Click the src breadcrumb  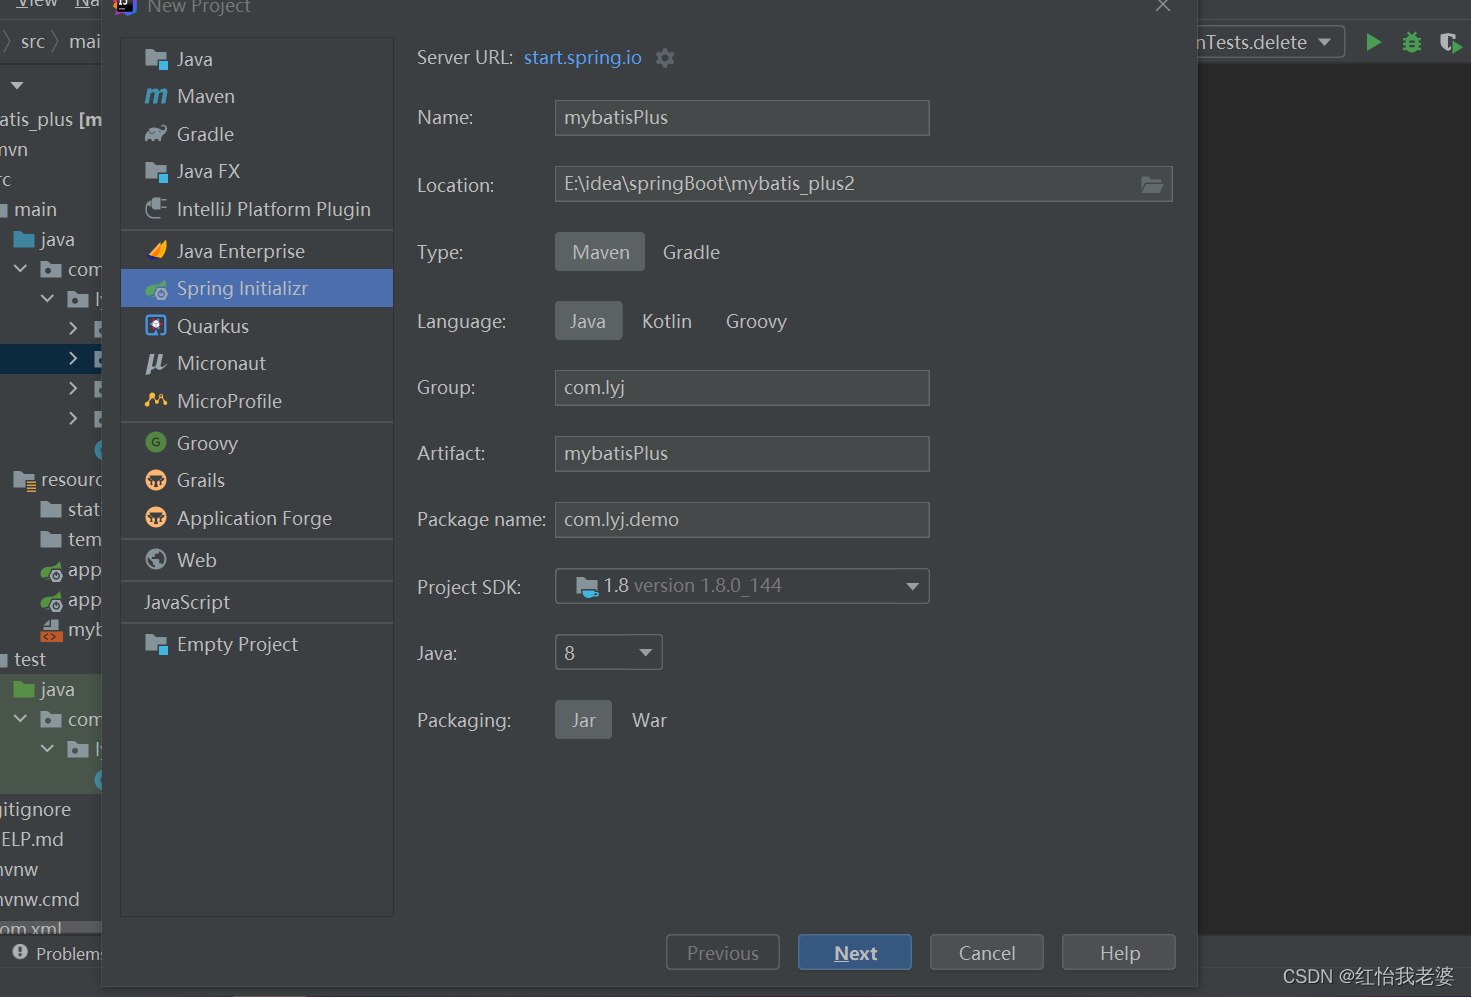pos(33,42)
